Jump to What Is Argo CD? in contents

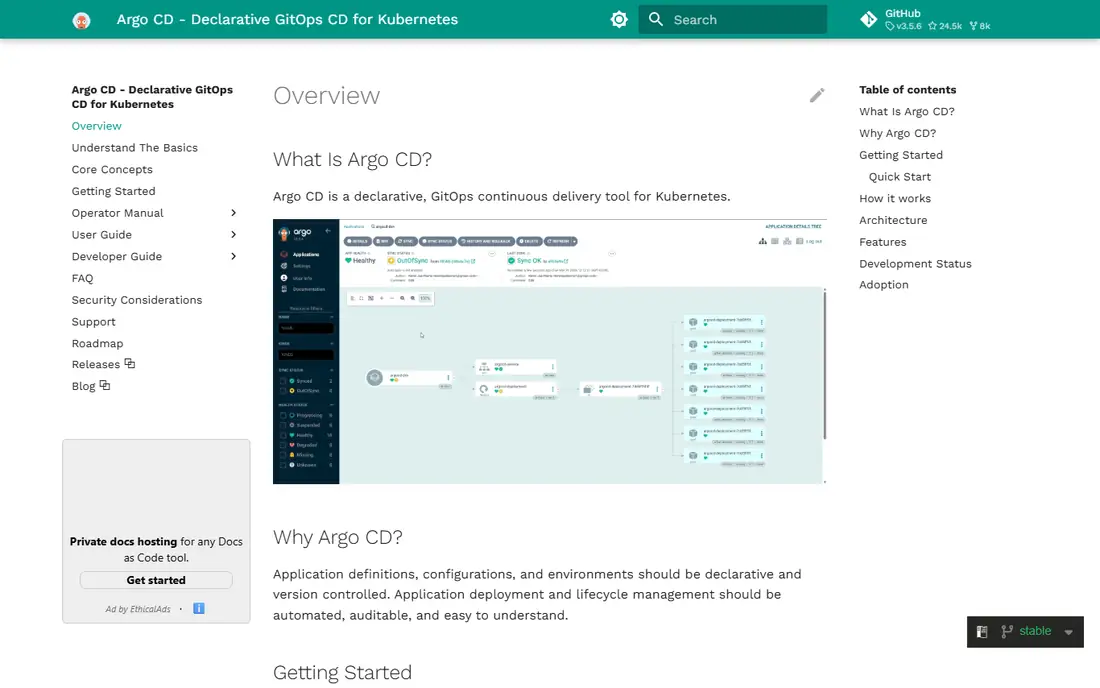pos(906,112)
